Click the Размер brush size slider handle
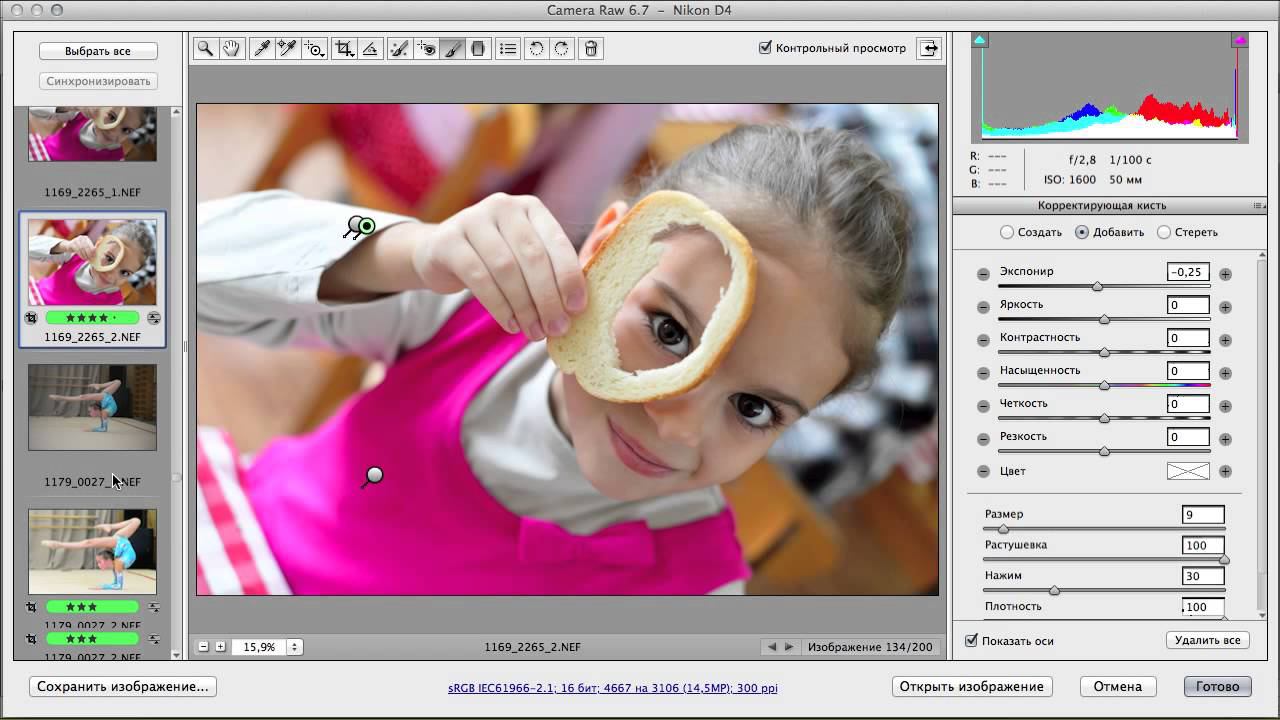The width and height of the screenshot is (1280, 720). pyautogui.click(x=1003, y=529)
